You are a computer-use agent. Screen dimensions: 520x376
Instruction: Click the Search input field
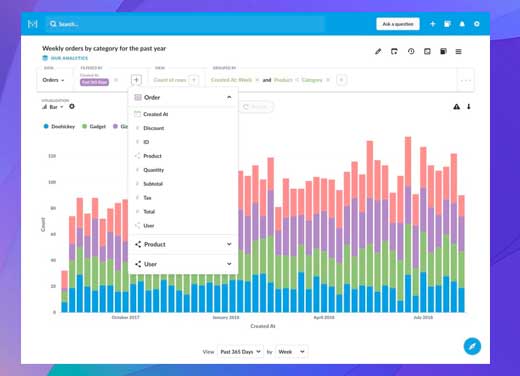tap(185, 24)
